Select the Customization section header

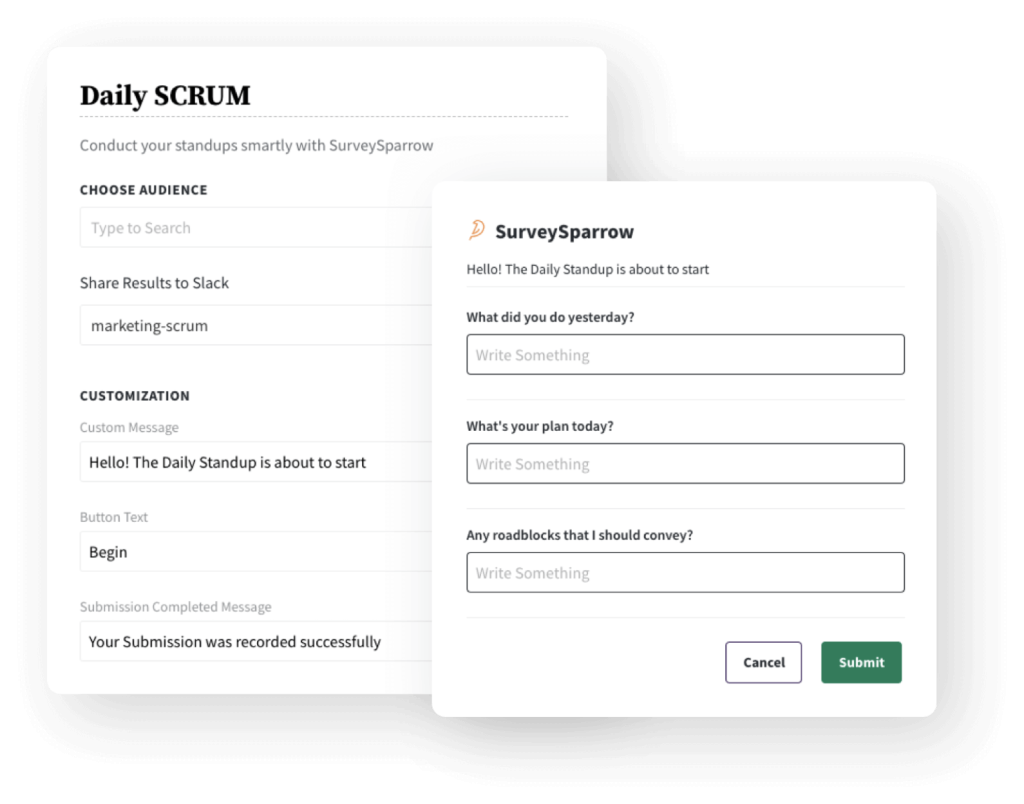click(135, 396)
